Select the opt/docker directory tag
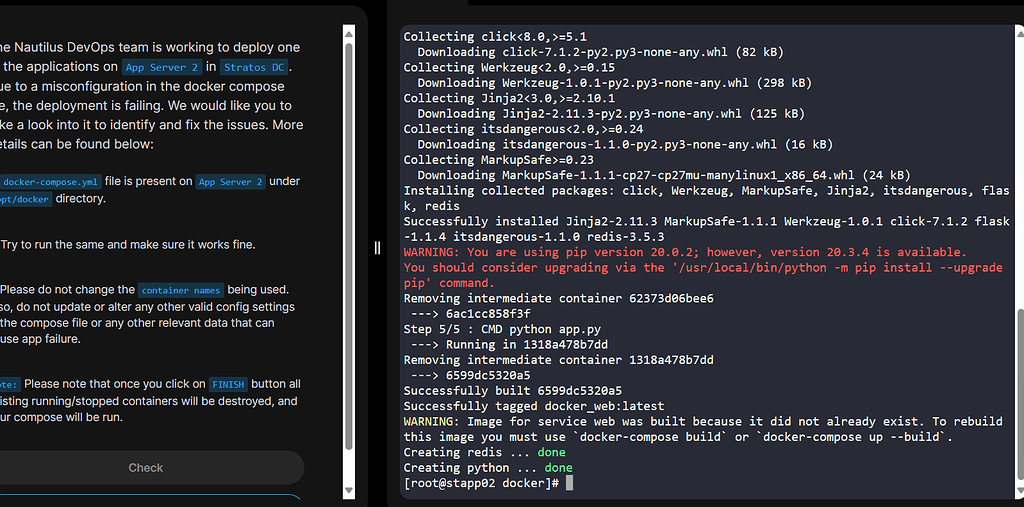The width and height of the screenshot is (1024, 507). [x=24, y=199]
